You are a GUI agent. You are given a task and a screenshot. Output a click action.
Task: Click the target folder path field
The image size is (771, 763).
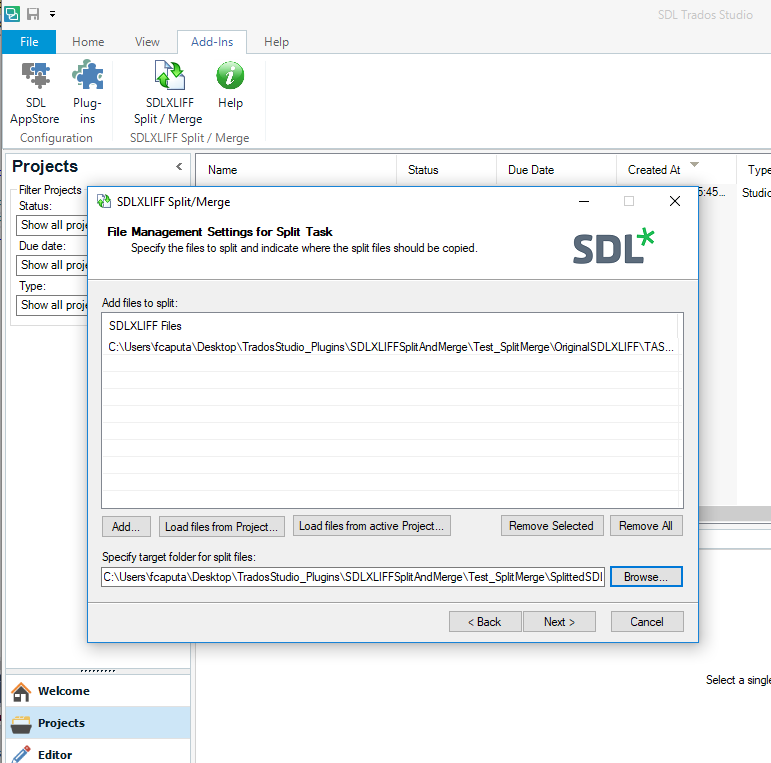click(x=353, y=577)
